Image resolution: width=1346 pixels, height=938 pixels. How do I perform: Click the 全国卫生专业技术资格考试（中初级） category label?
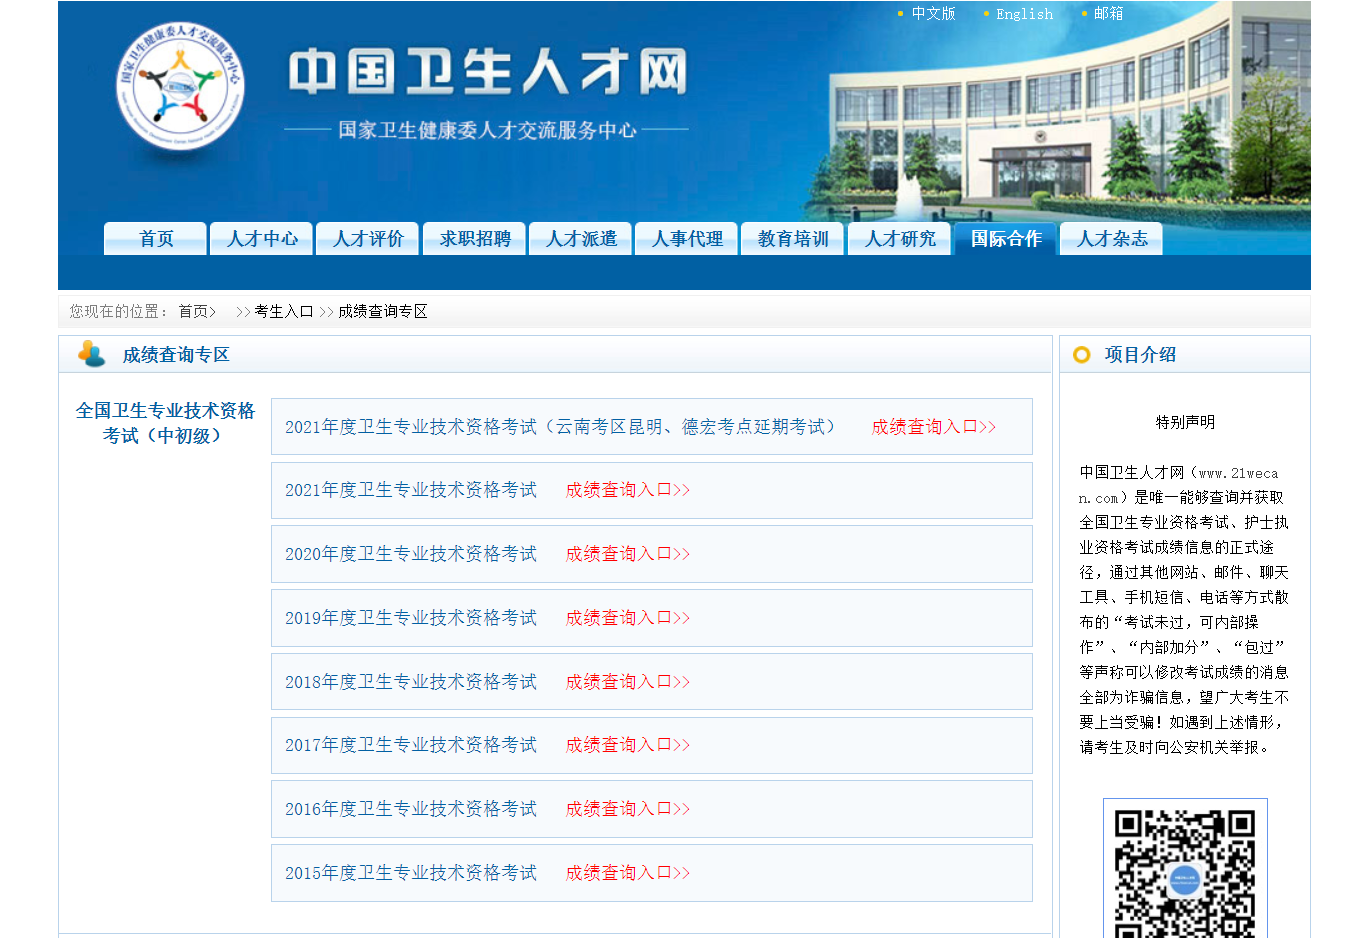[x=165, y=423]
